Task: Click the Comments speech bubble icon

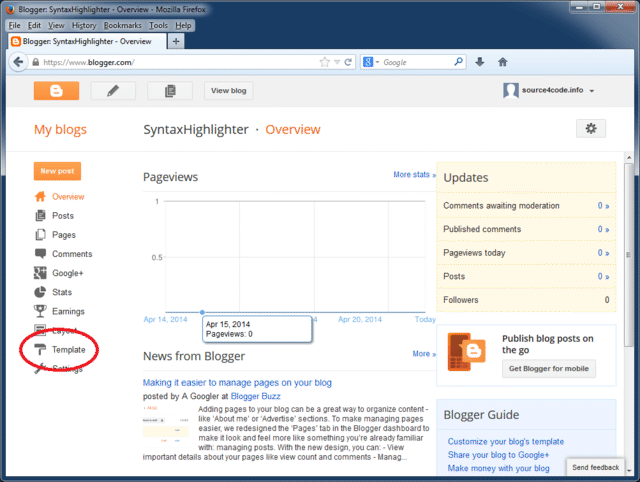Action: pos(40,253)
